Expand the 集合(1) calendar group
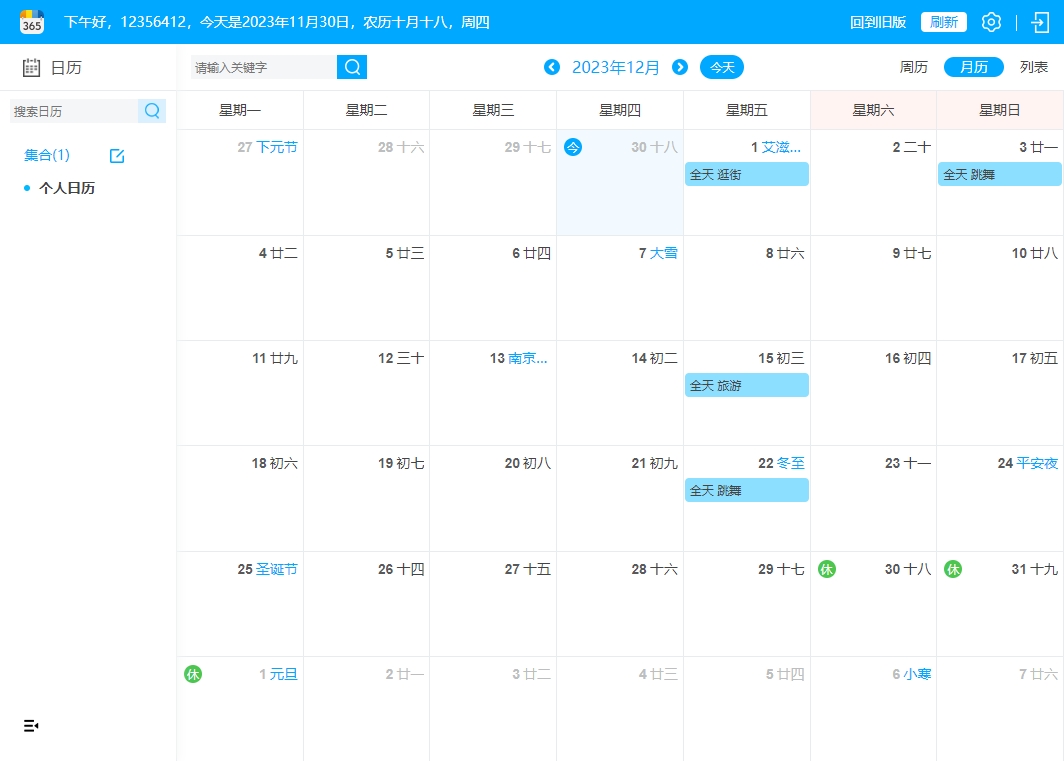The image size is (1064, 761). 47,155
